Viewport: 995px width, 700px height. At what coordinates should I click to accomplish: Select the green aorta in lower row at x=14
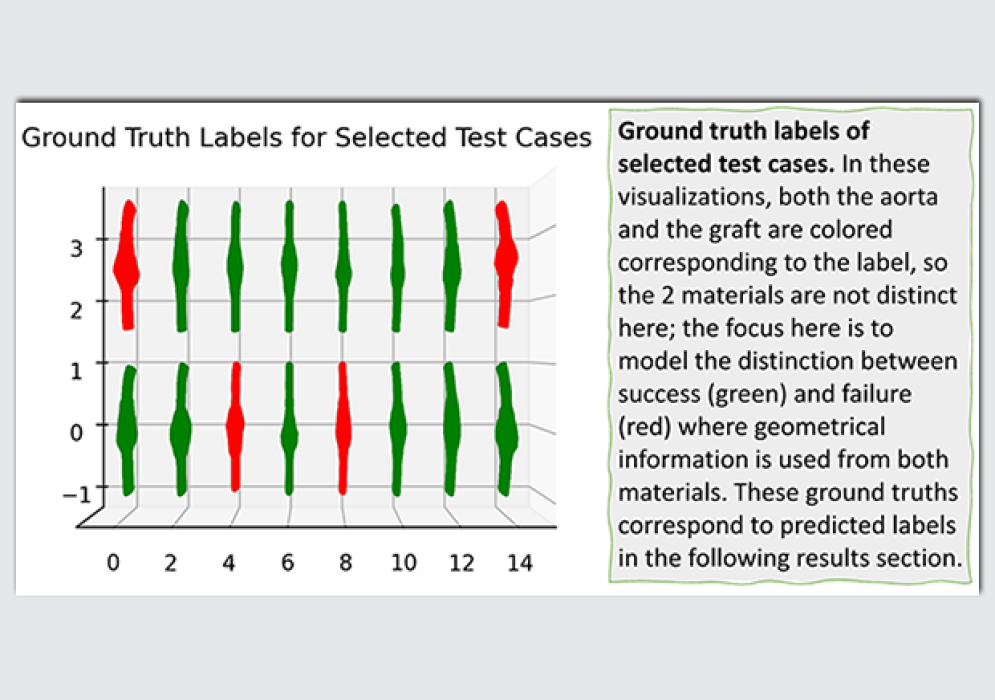(x=505, y=428)
